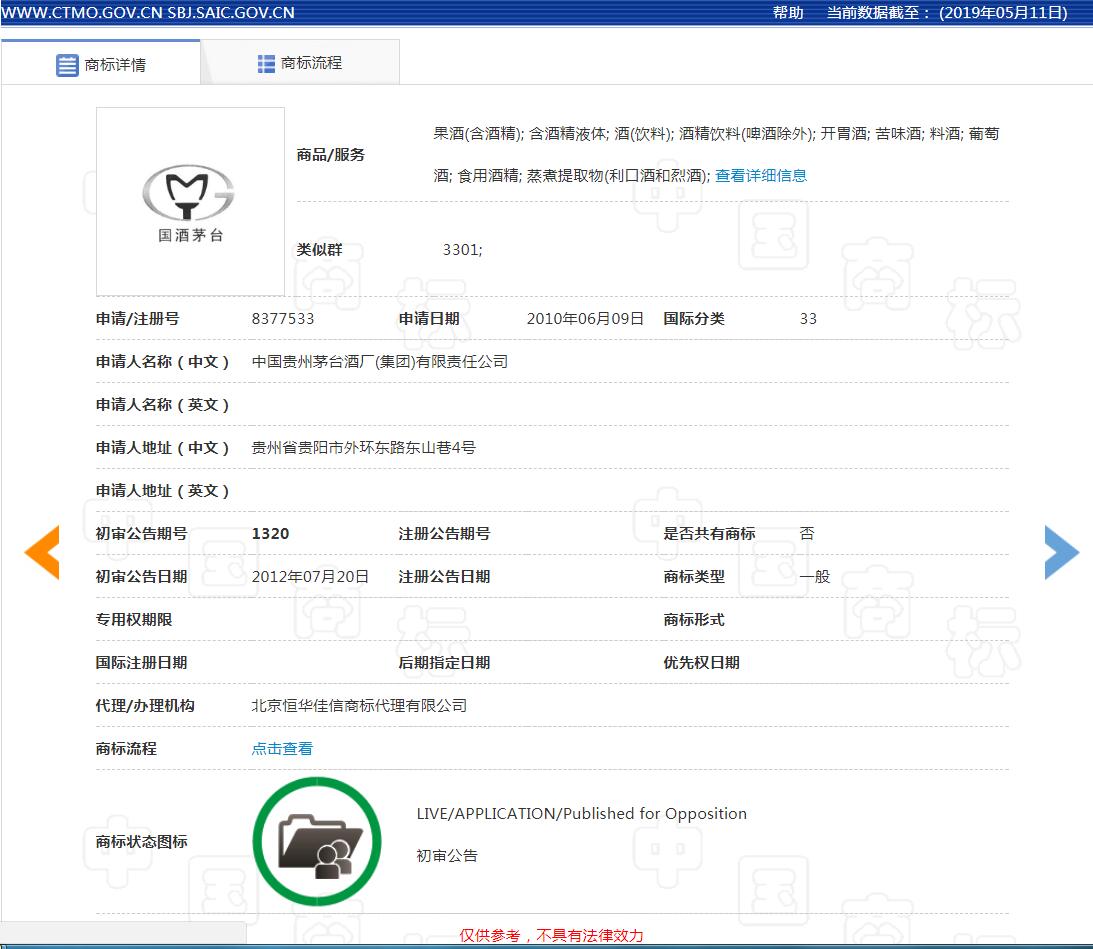Click the red 仅供参考 disclaimer text
This screenshot has height=949, width=1093.
tap(551, 935)
